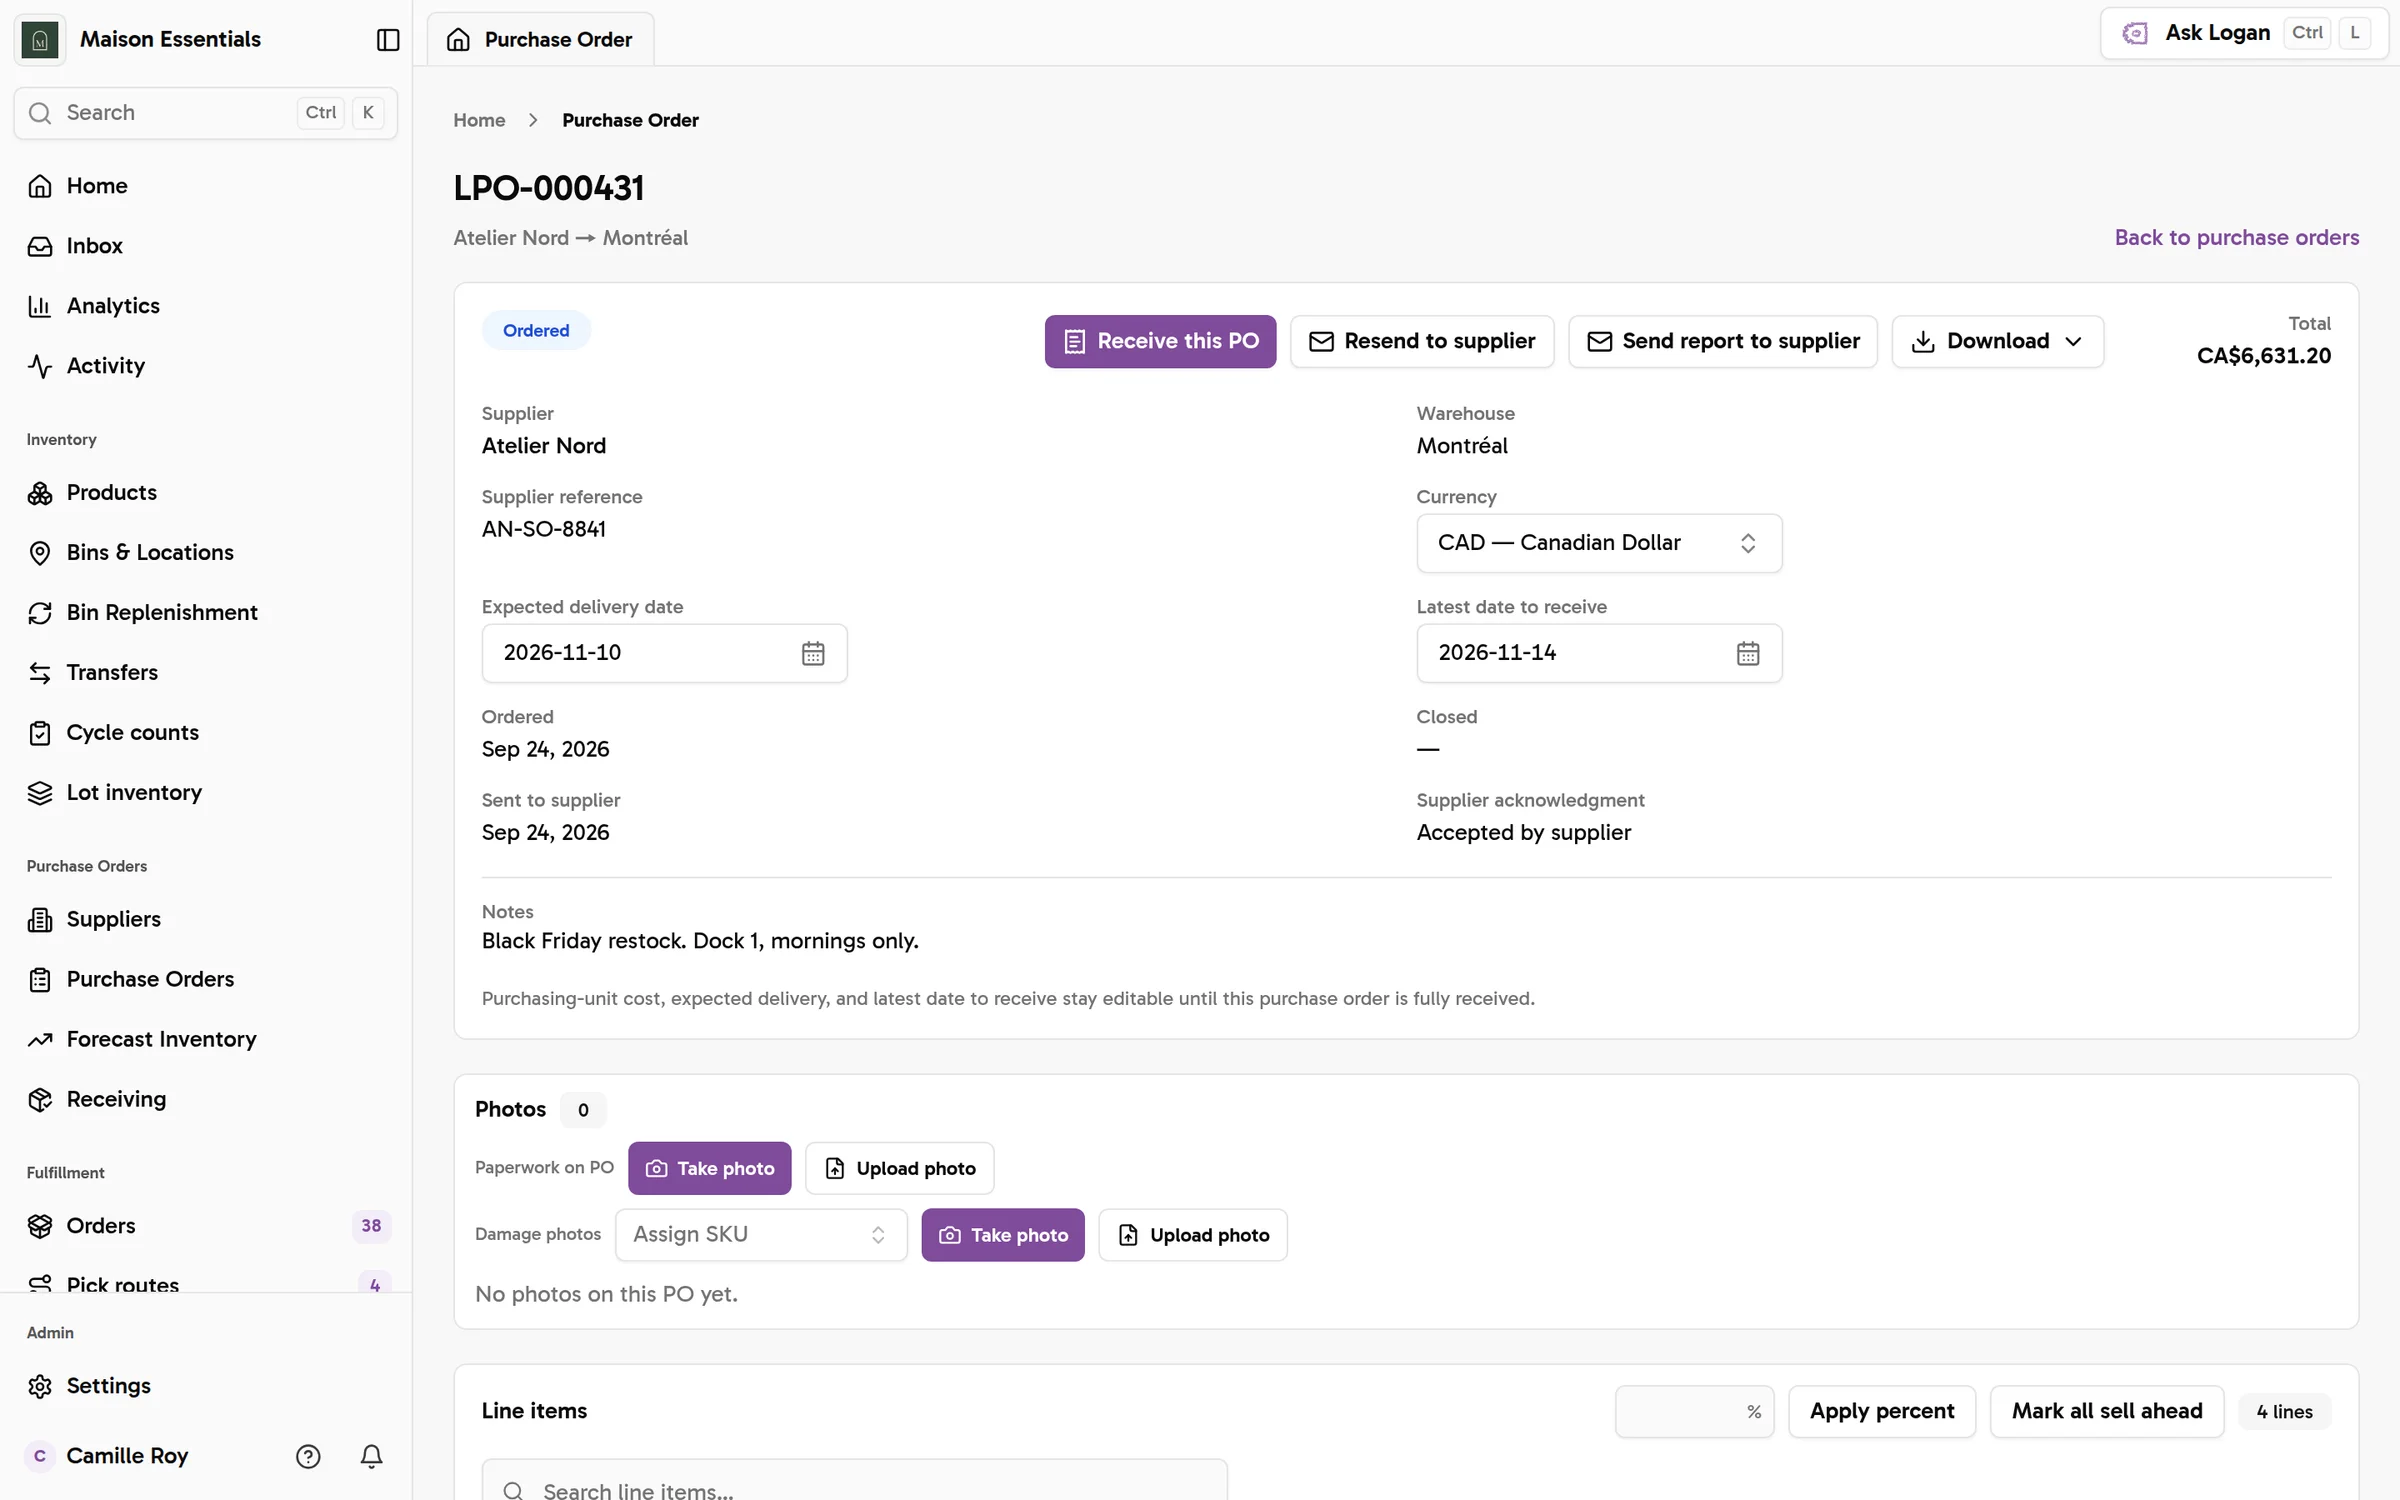Click Receive this PO button
Image resolution: width=2400 pixels, height=1500 pixels.
(1160, 341)
